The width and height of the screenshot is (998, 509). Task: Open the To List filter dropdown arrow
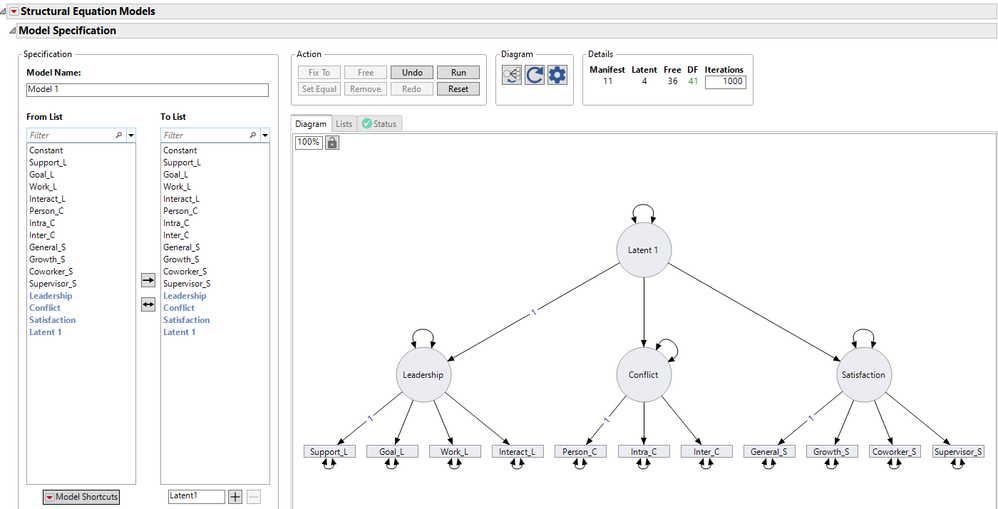click(x=265, y=135)
